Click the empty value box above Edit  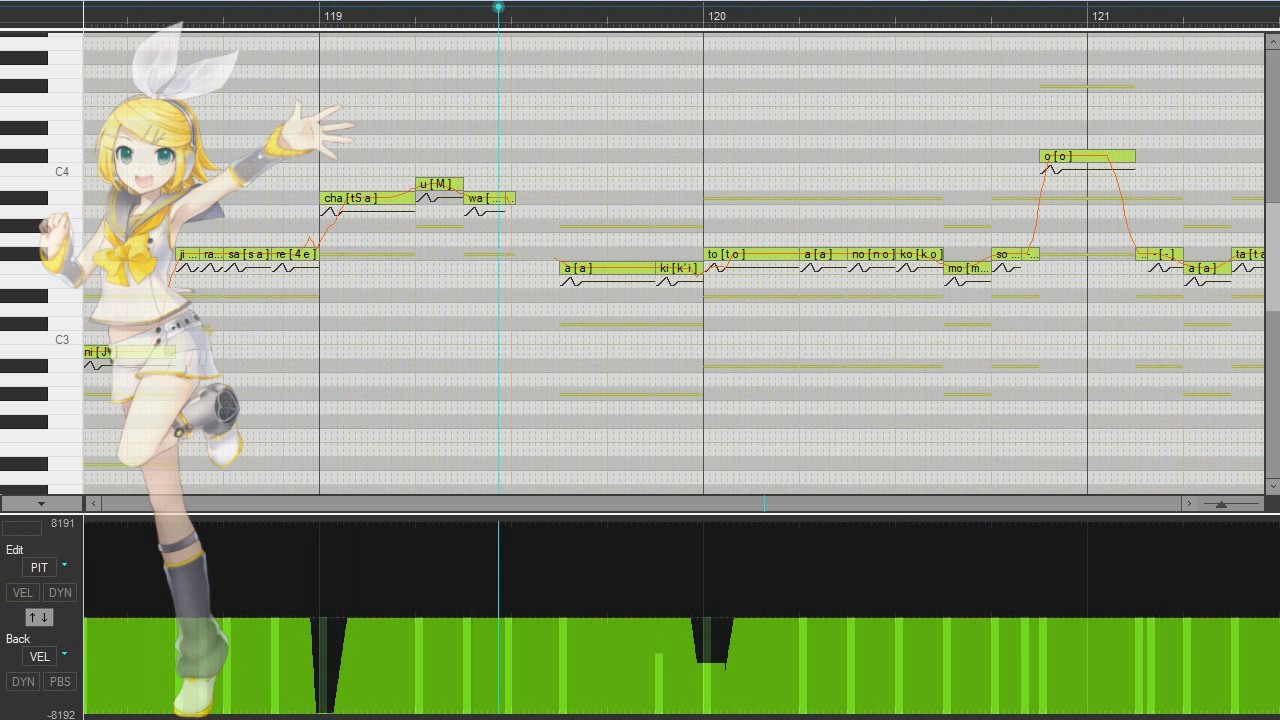coord(21,528)
